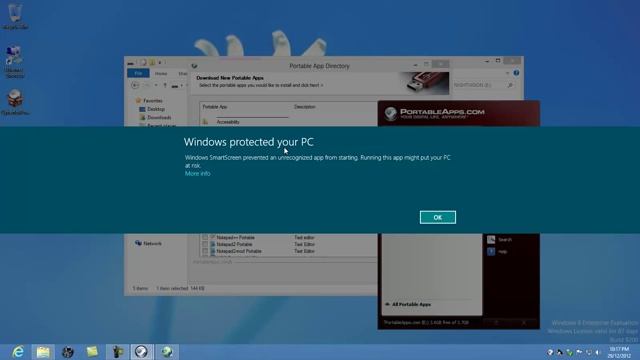The width and height of the screenshot is (640, 360).
Task: Select Desktop in Explorer navigation pane
Action: [156, 109]
